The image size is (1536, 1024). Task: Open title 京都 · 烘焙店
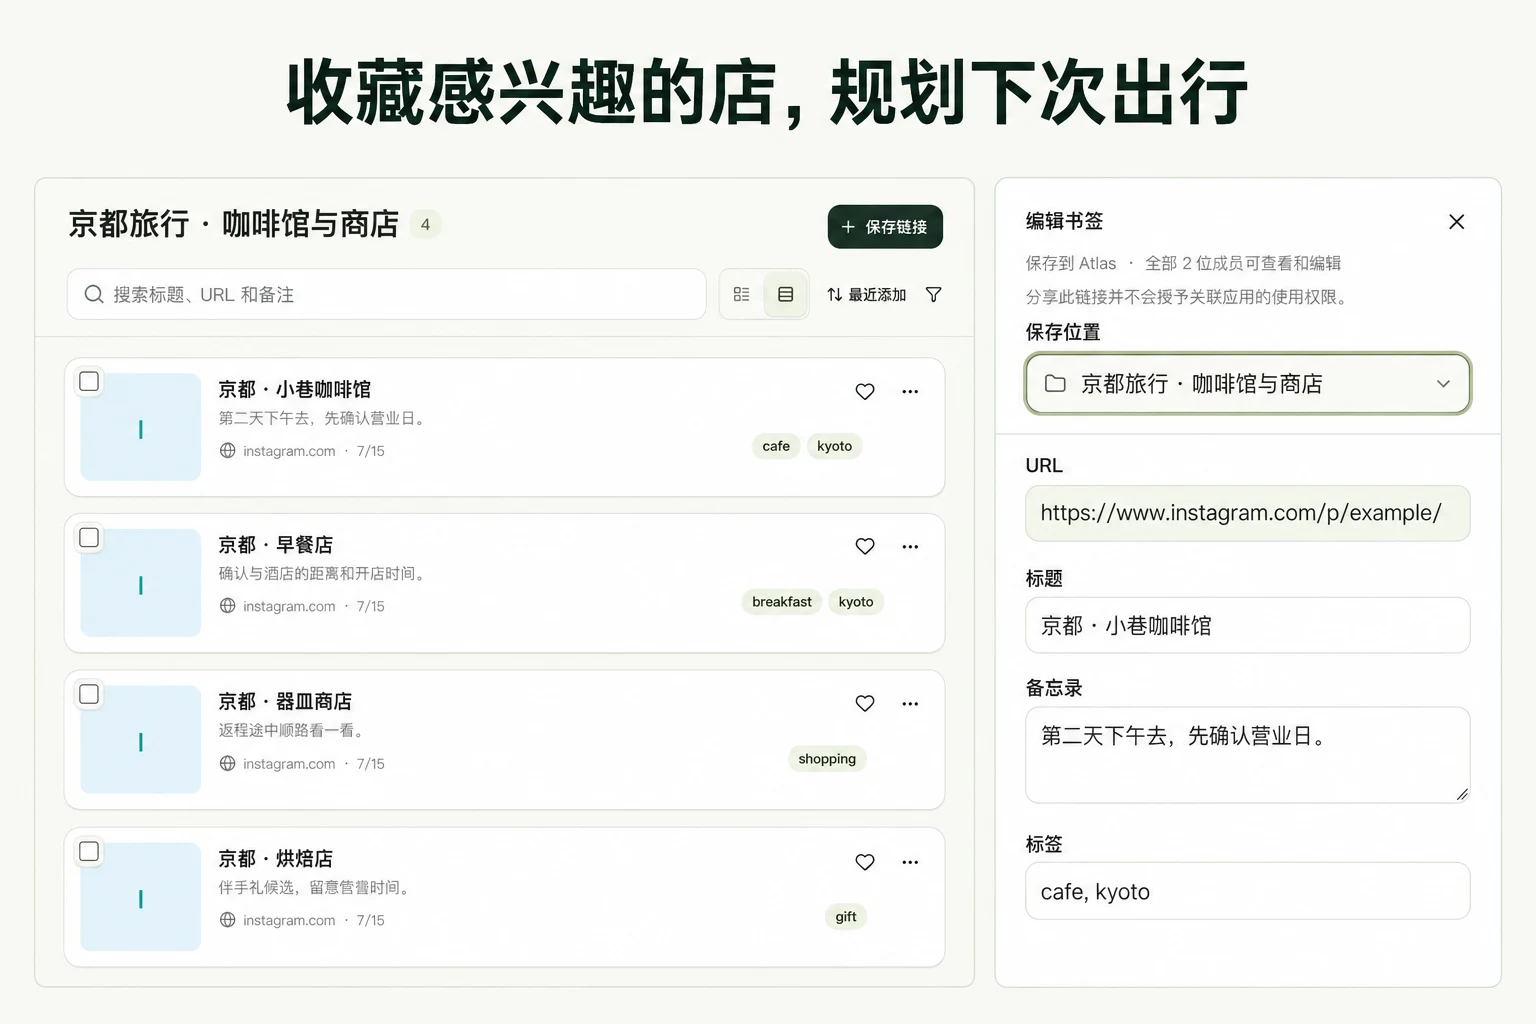(276, 858)
